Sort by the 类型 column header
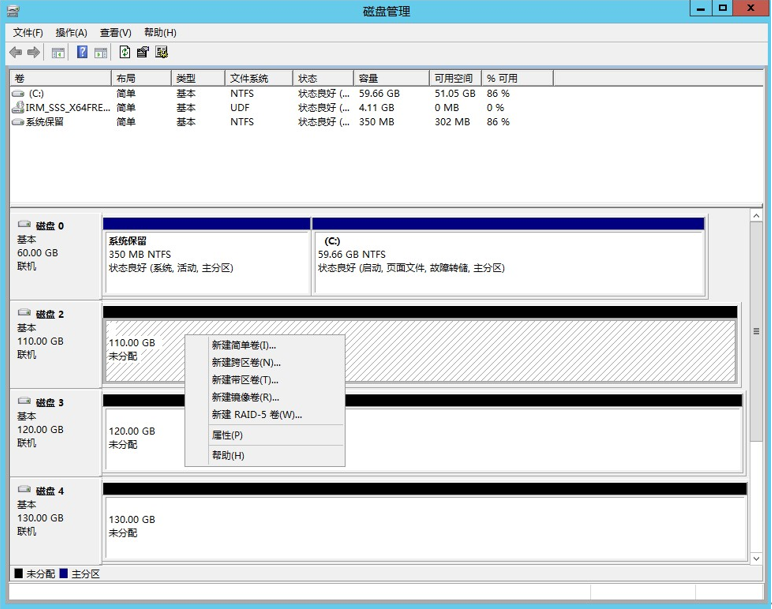The width and height of the screenshot is (772, 609). click(198, 78)
